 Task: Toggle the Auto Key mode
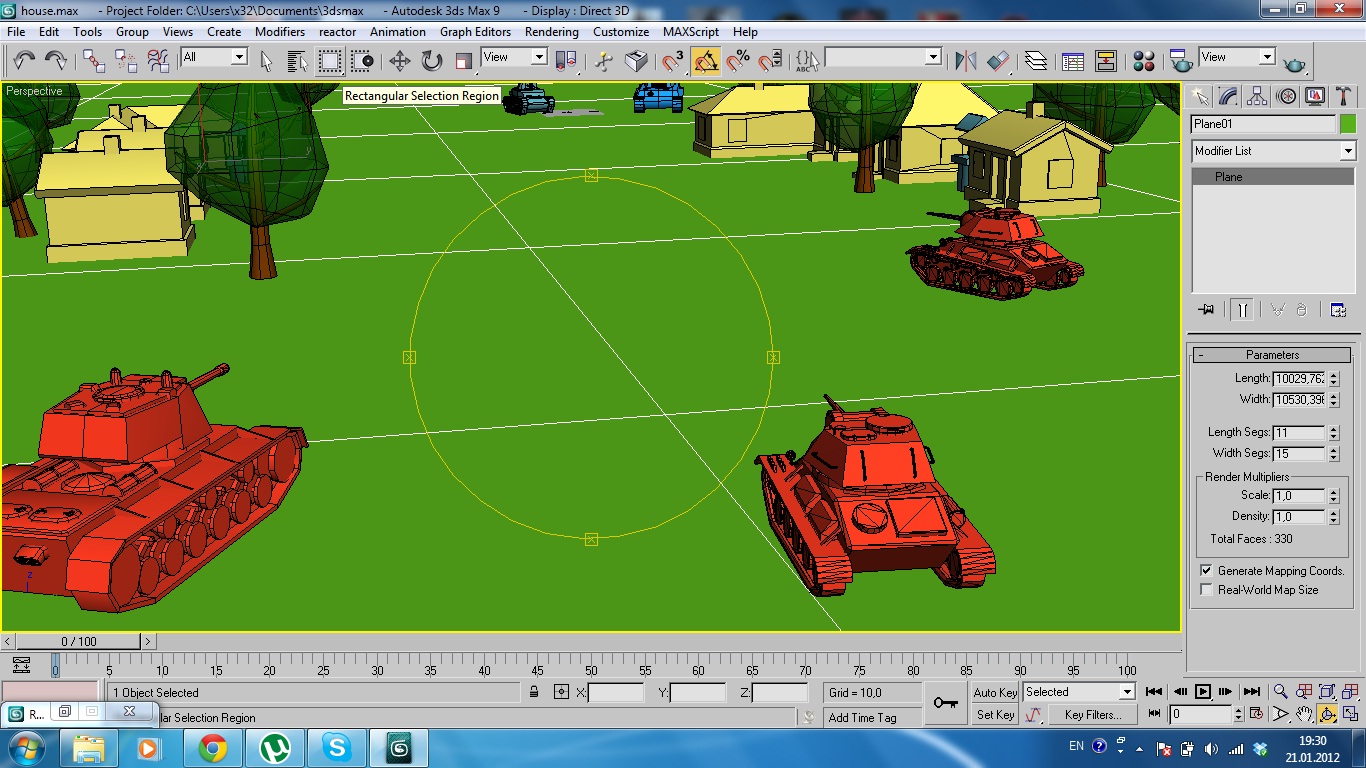pyautogui.click(x=994, y=692)
